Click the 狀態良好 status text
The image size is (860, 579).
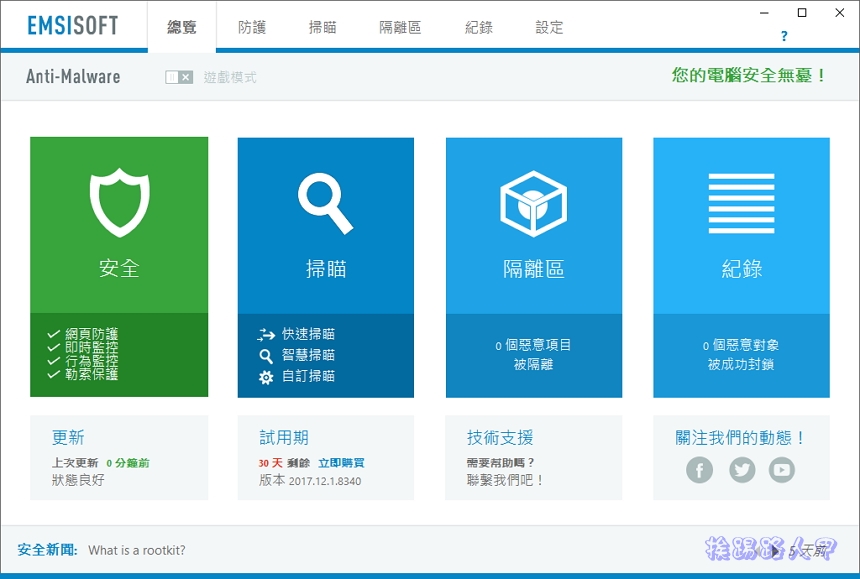pos(78,480)
